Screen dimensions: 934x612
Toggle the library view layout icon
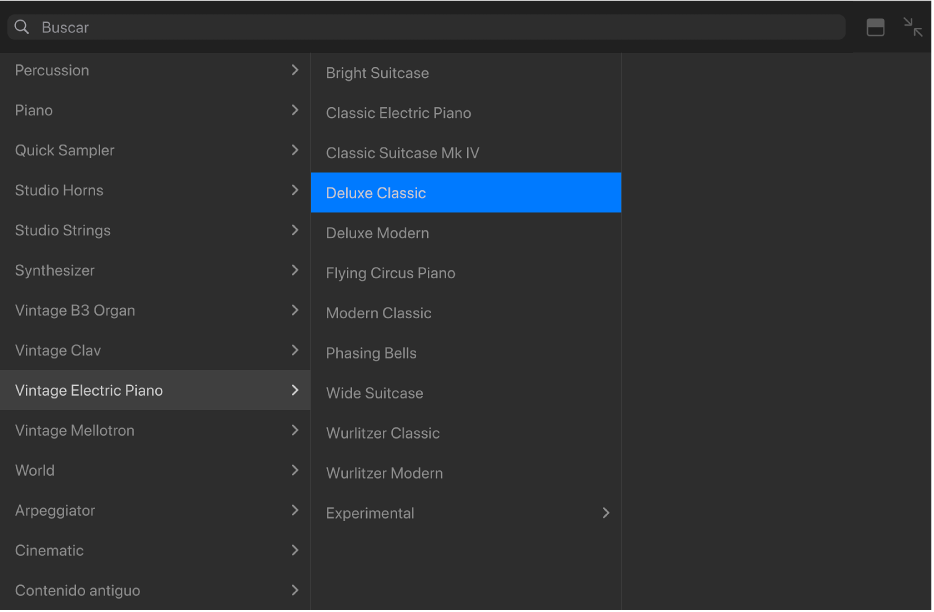pyautogui.click(x=875, y=28)
